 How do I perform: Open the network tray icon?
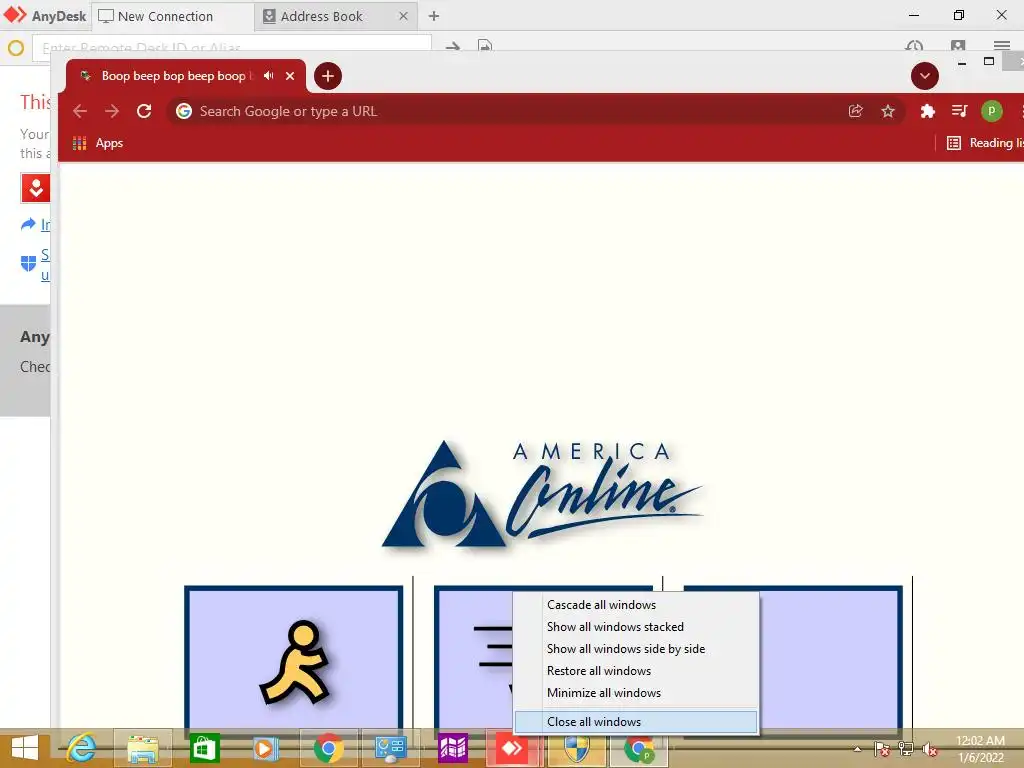pyautogui.click(x=905, y=749)
